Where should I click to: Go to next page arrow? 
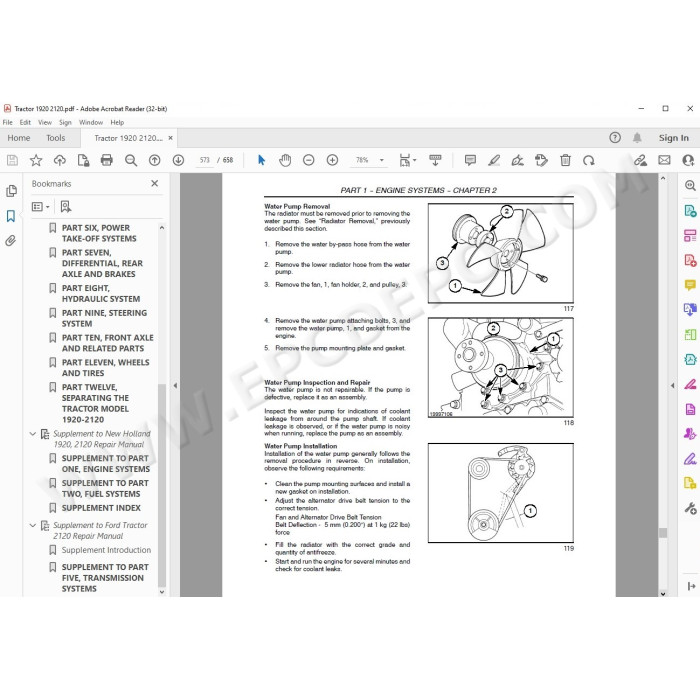tap(178, 160)
